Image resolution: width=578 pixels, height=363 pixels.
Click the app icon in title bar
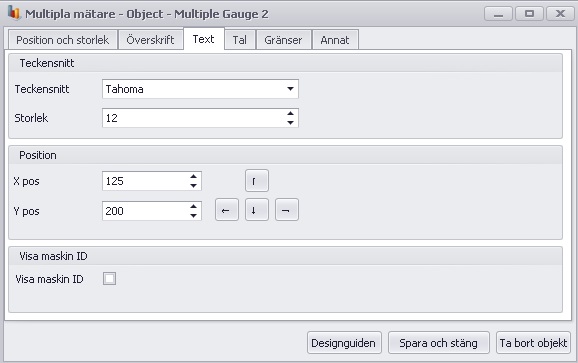coord(14,13)
